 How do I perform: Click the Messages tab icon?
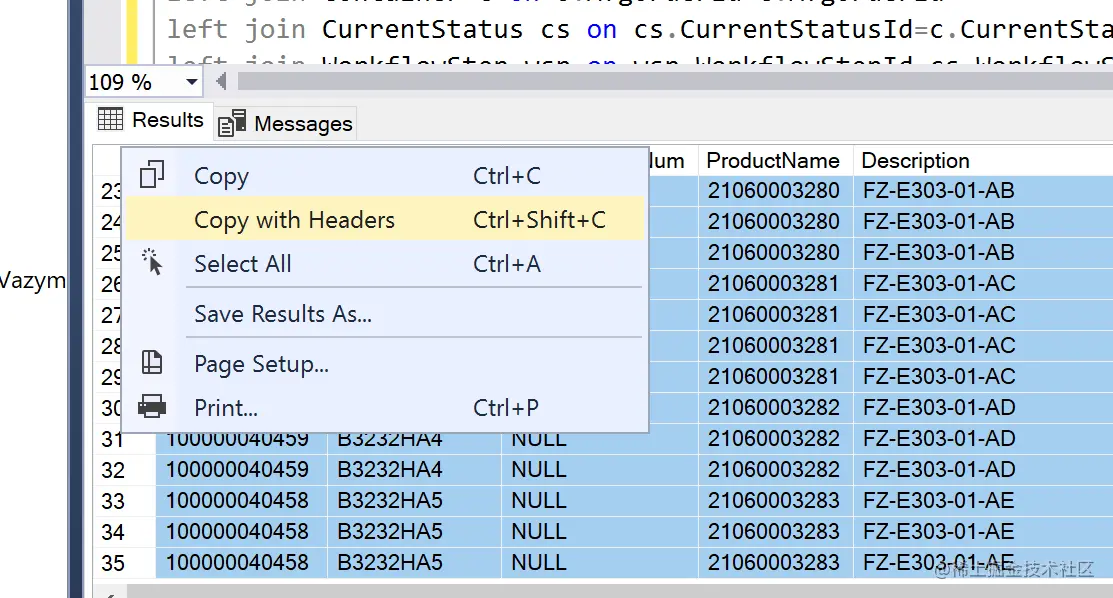[232, 123]
